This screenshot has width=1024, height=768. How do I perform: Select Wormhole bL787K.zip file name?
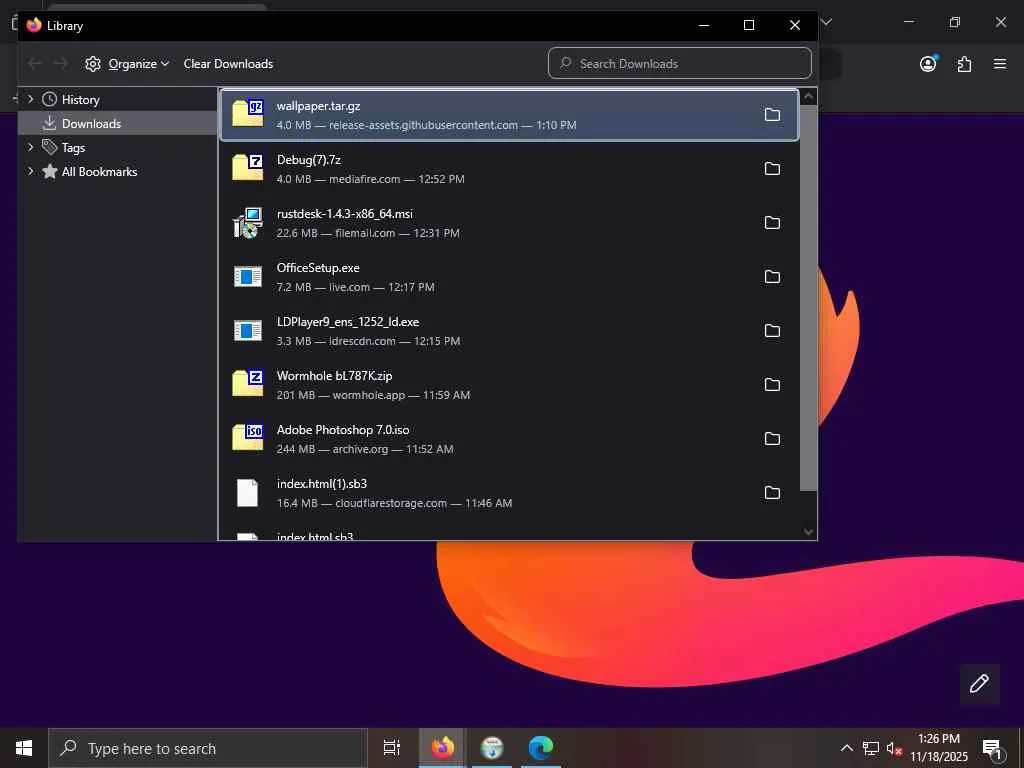pyautogui.click(x=334, y=376)
